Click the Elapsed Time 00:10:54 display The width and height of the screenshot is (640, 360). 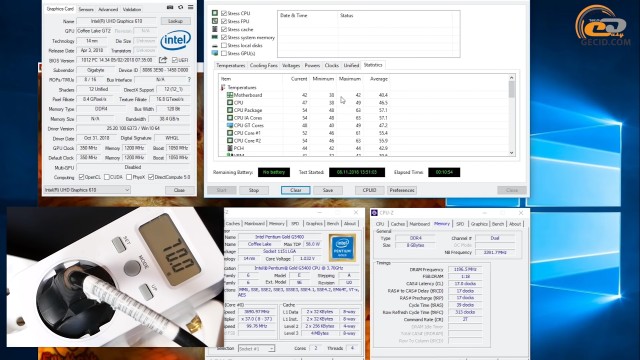(444, 172)
